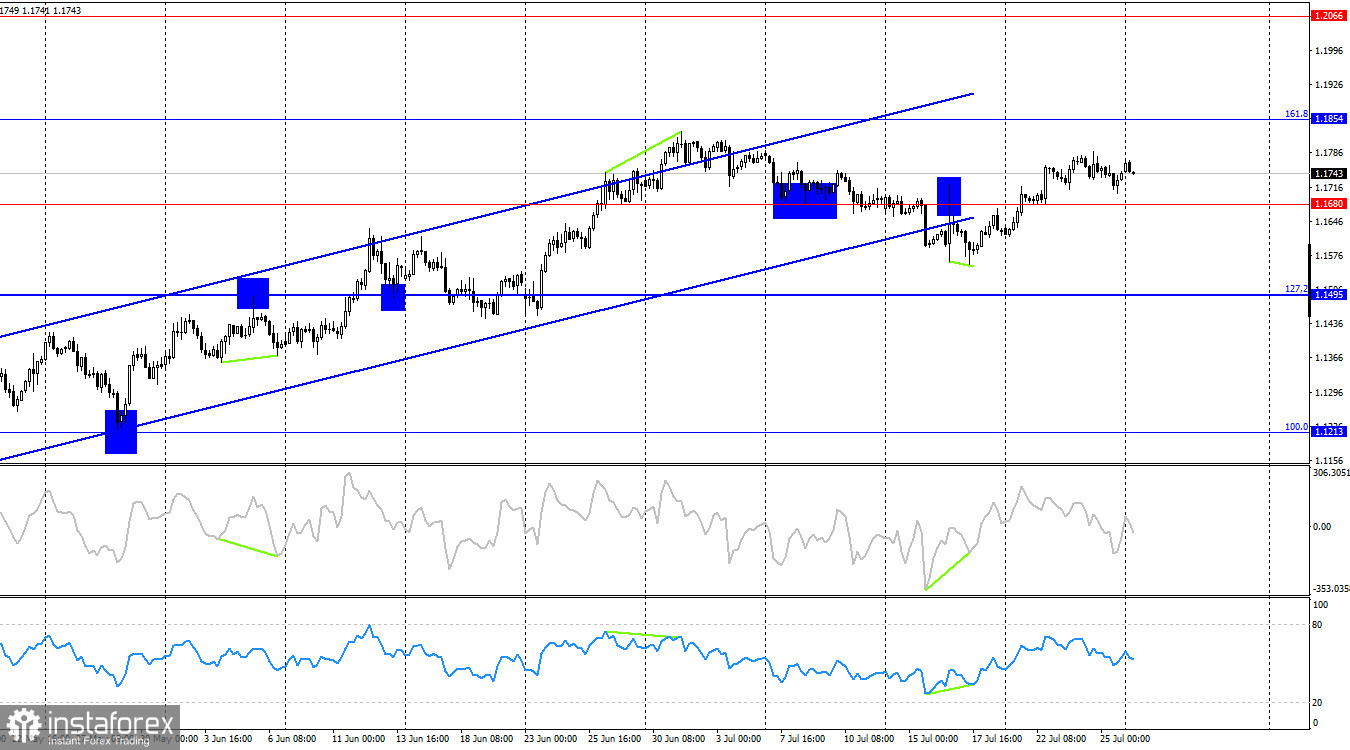Select the wide blue rectangle above 7 Jul 16:00
This screenshot has width=1350, height=750.
(805, 200)
